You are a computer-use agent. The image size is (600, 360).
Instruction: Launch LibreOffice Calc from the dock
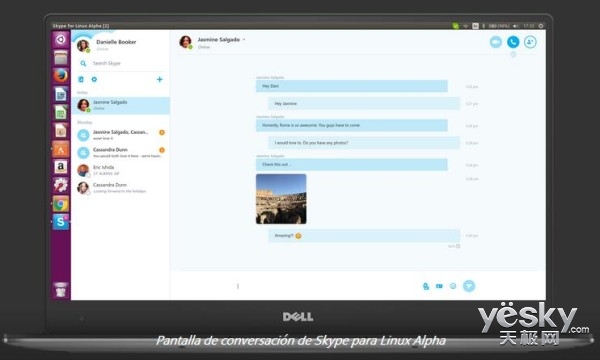point(60,112)
